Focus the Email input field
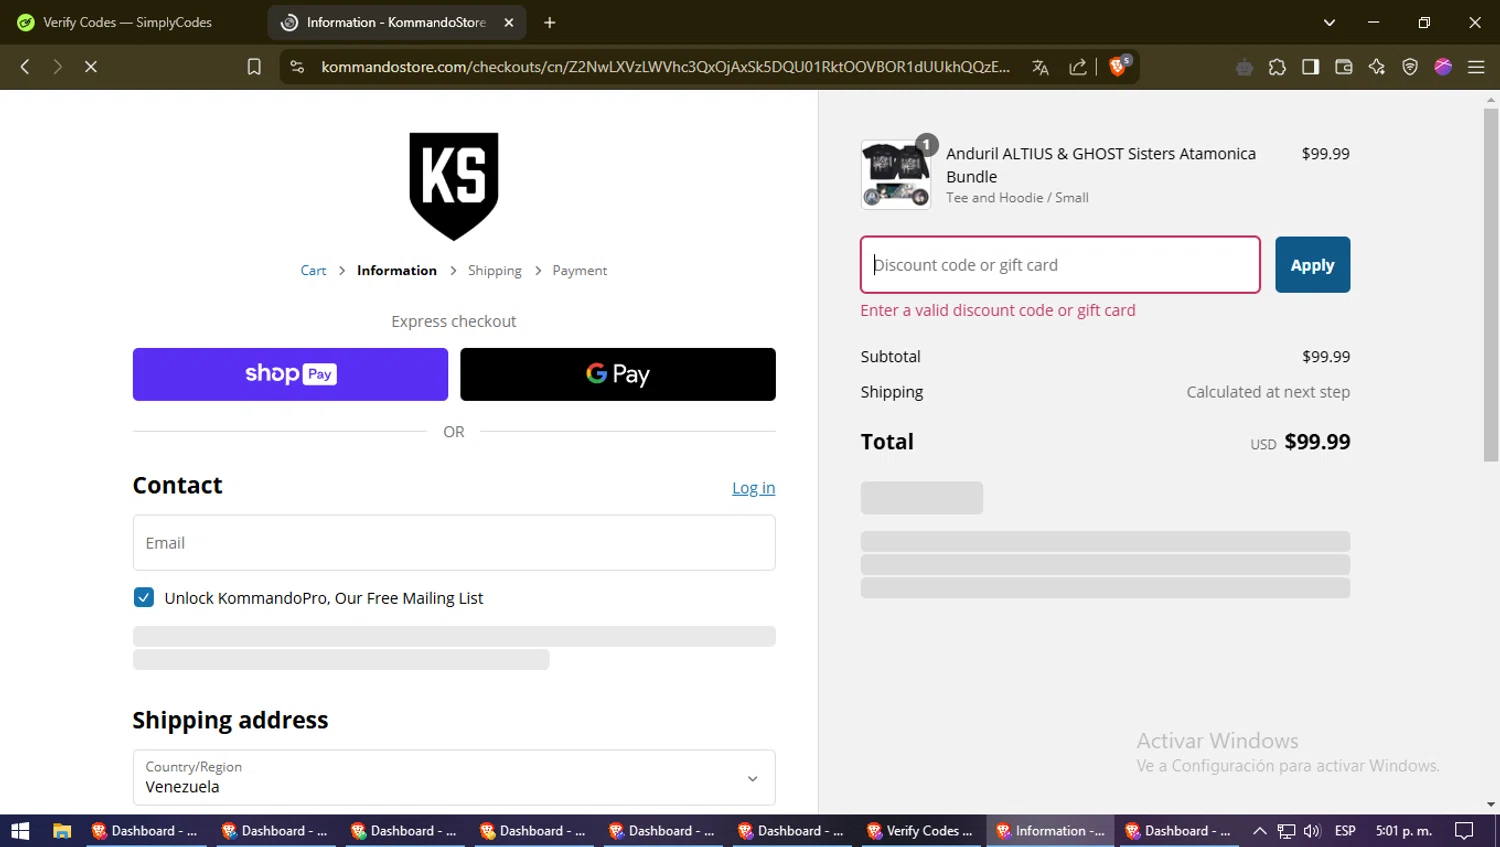 pos(454,543)
